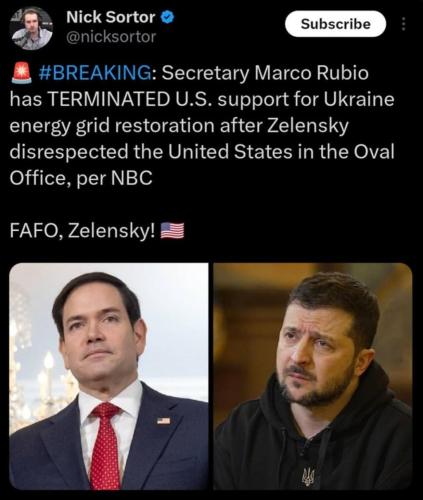Click the word TERMINATED in the post

[x=109, y=99]
